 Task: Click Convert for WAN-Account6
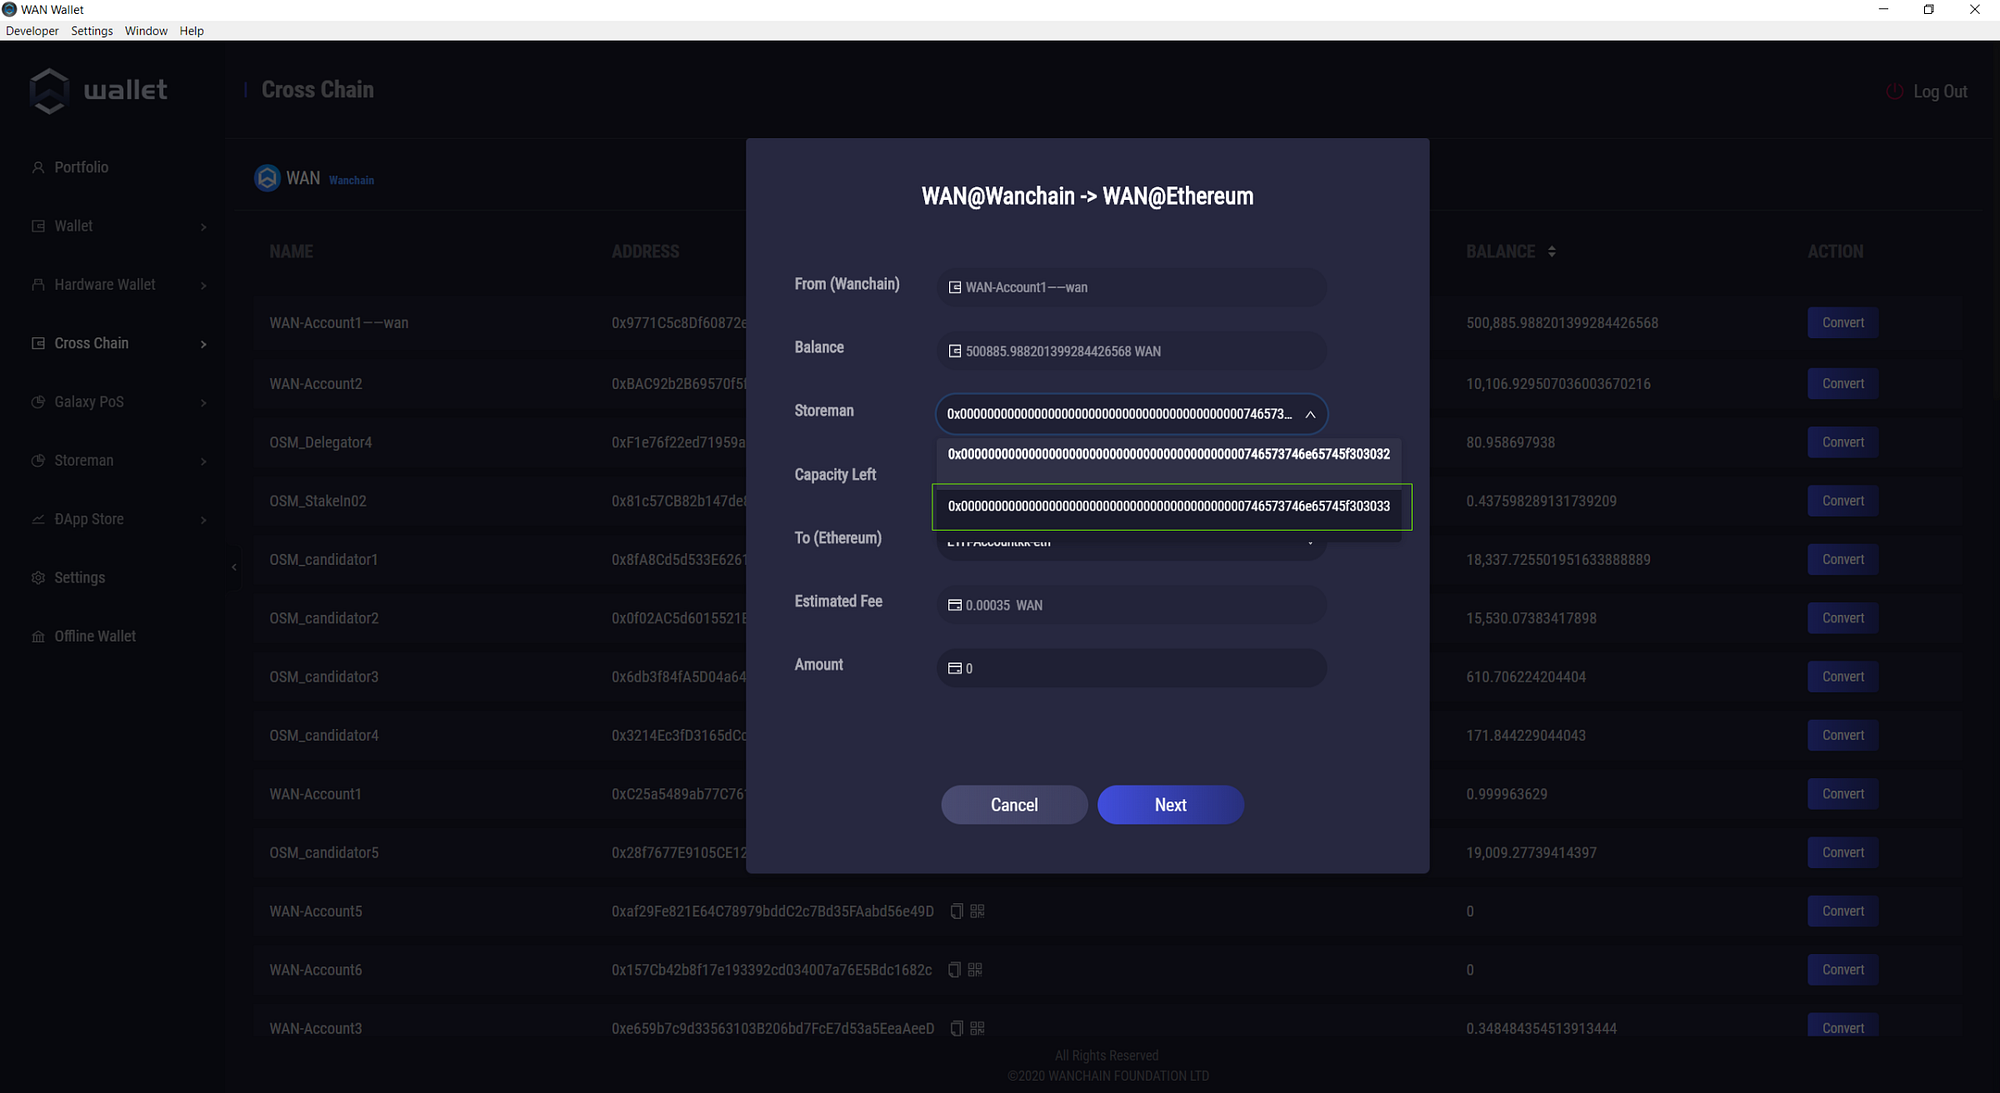1842,970
